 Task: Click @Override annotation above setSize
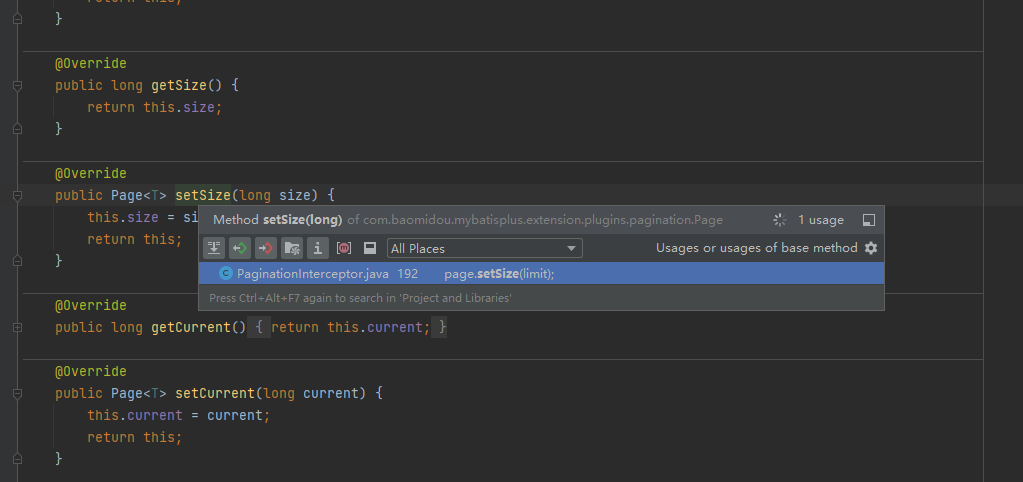pos(91,173)
